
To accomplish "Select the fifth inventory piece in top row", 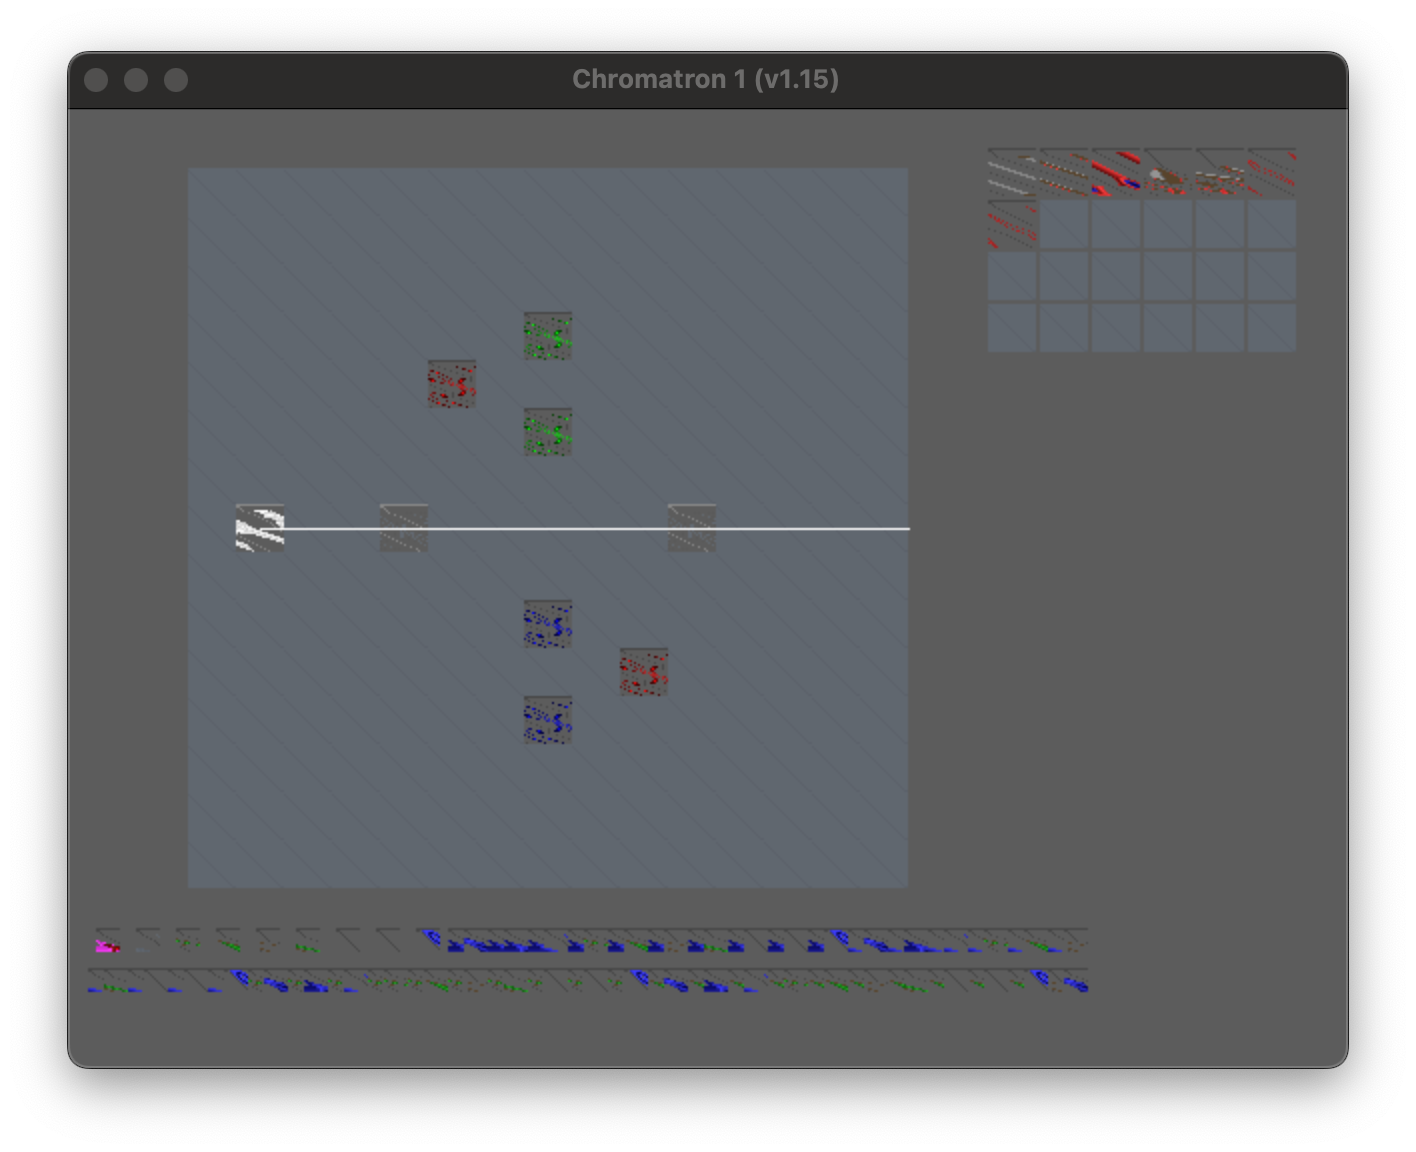I will point(1220,172).
